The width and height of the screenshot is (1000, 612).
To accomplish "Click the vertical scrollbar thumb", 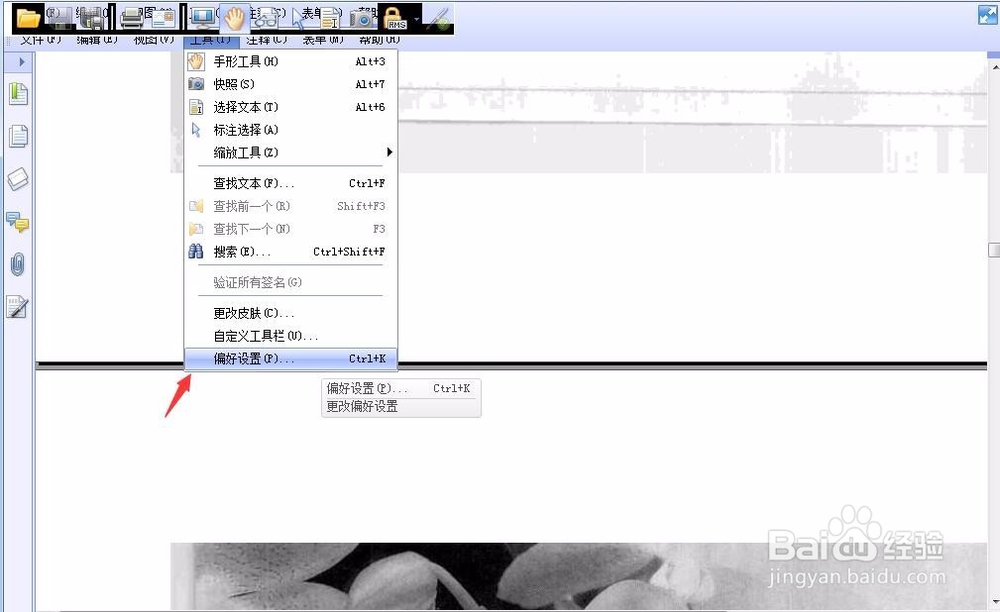I will tap(994, 250).
